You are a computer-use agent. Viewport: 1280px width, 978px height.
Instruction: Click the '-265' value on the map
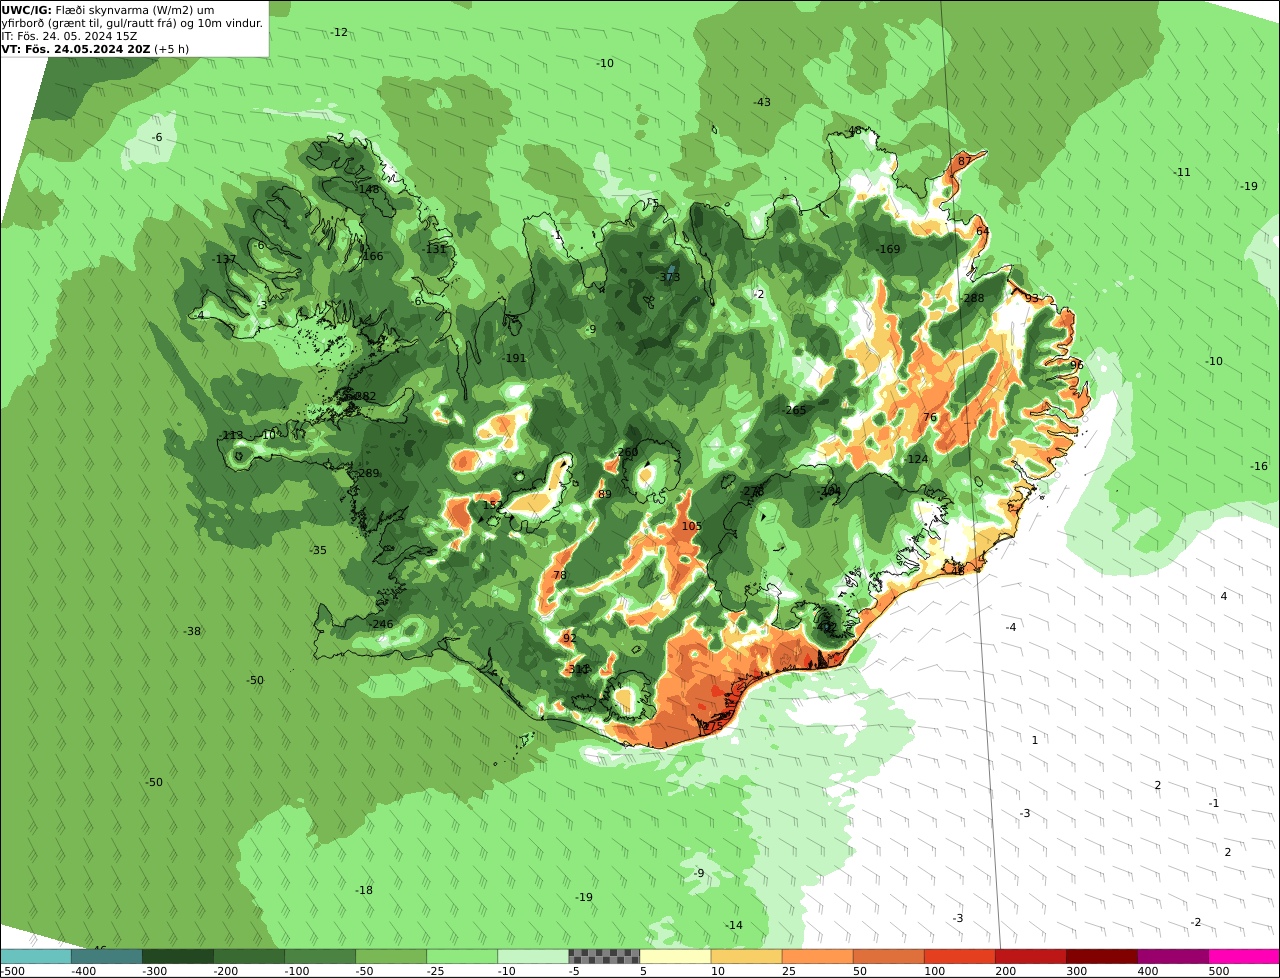tap(794, 410)
